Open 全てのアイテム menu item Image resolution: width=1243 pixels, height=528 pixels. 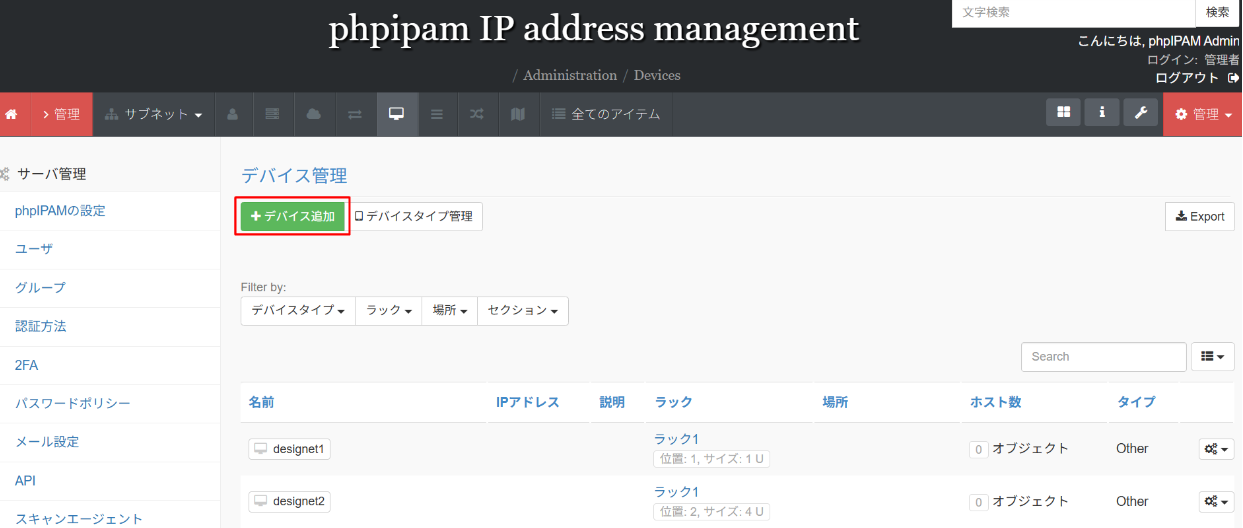pos(607,114)
